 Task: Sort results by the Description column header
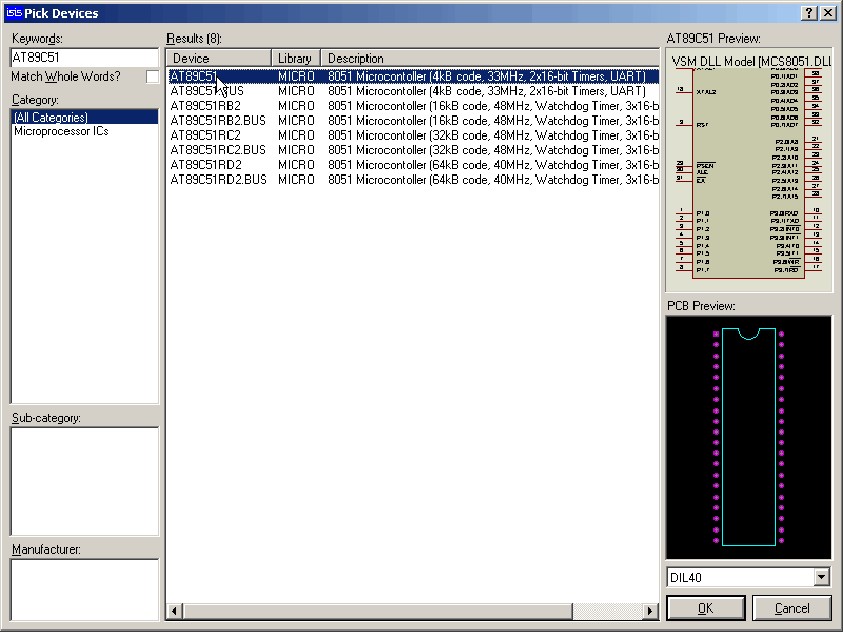[490, 58]
